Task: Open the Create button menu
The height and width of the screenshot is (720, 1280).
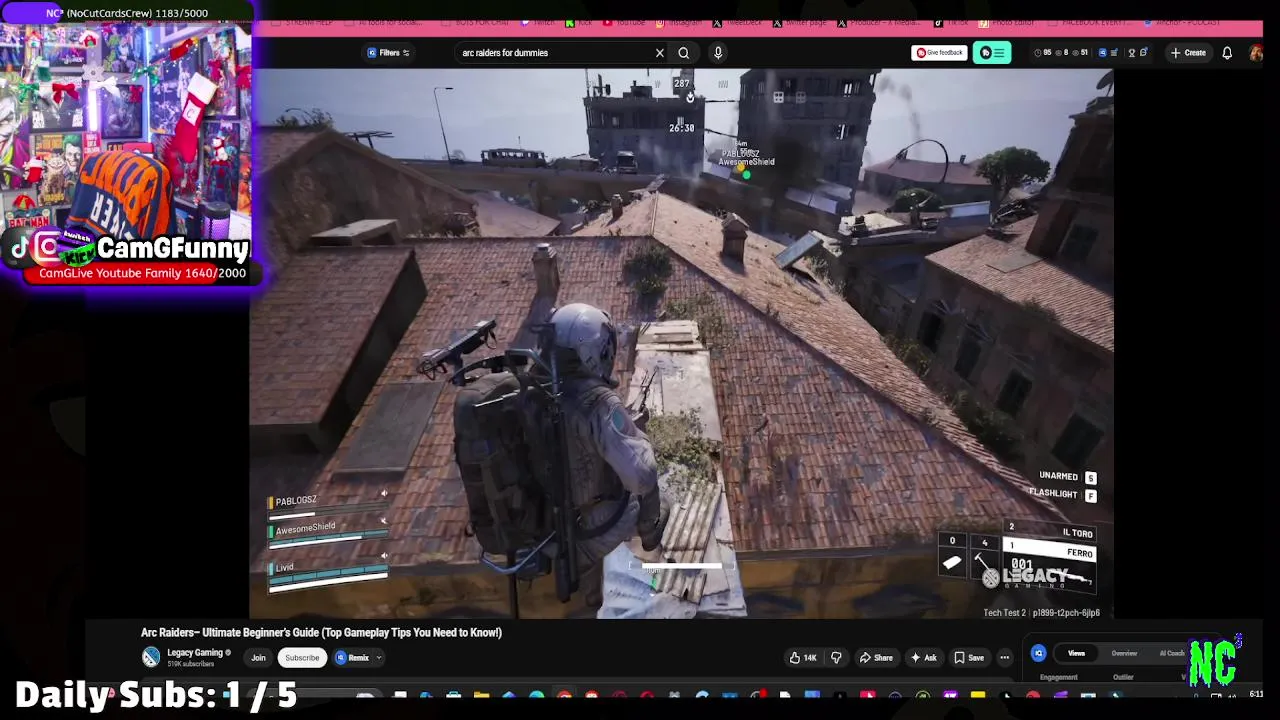Action: [x=1189, y=53]
